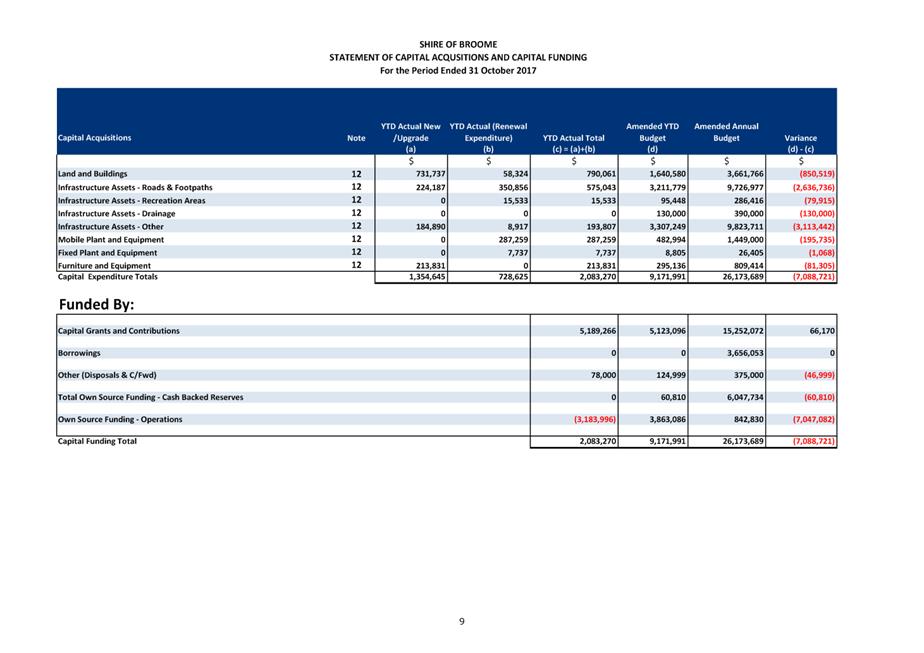Select 'Mobile Plant and Equipment' label
The width and height of the screenshot is (924, 653).
coord(111,239)
